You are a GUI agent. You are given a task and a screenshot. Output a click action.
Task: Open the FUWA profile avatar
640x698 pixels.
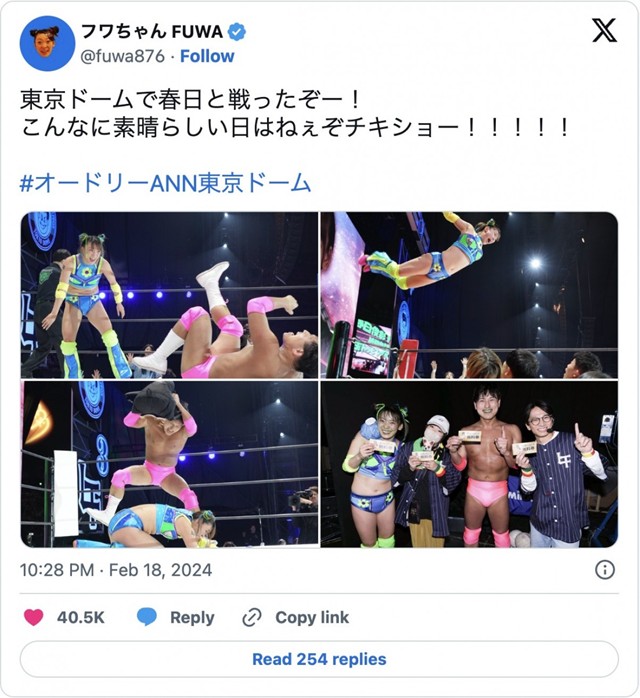[48, 44]
